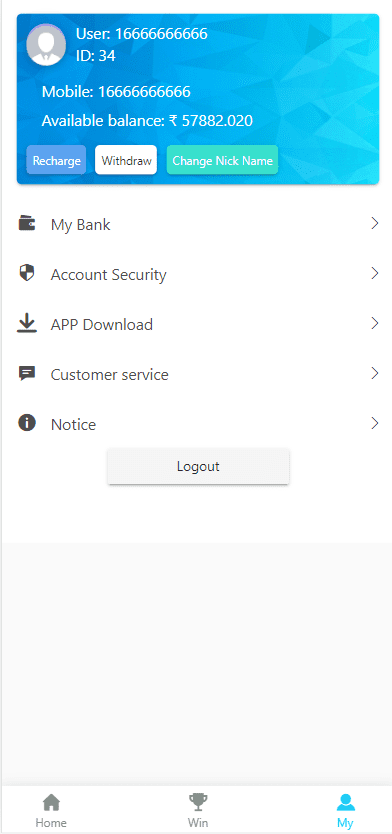Expand the Notice row chevron

(x=375, y=423)
